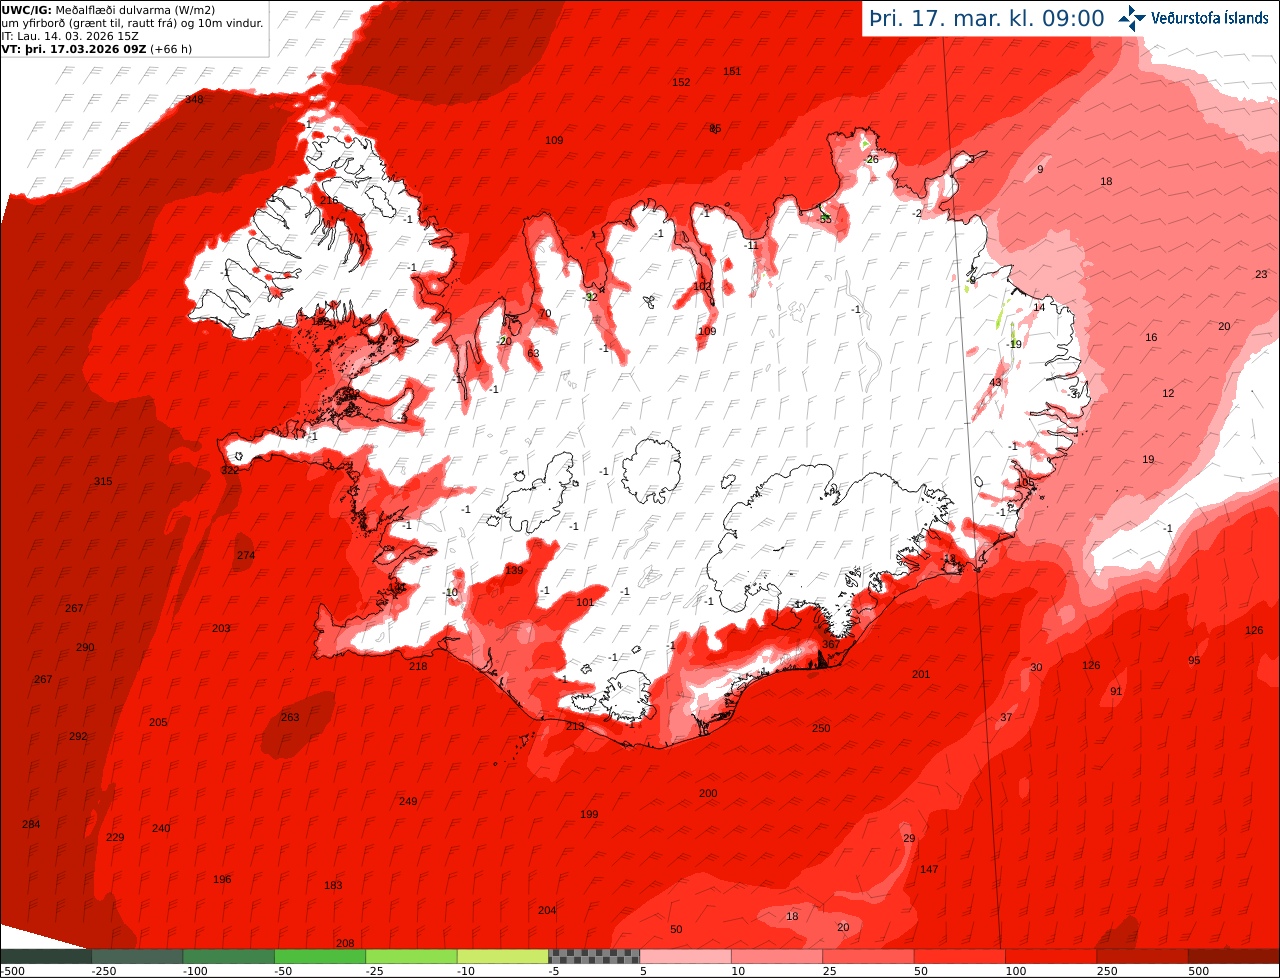The height and width of the screenshot is (978, 1280).
Task: Pick the -25 to -10 light green legend segment
Action: click(x=411, y=956)
